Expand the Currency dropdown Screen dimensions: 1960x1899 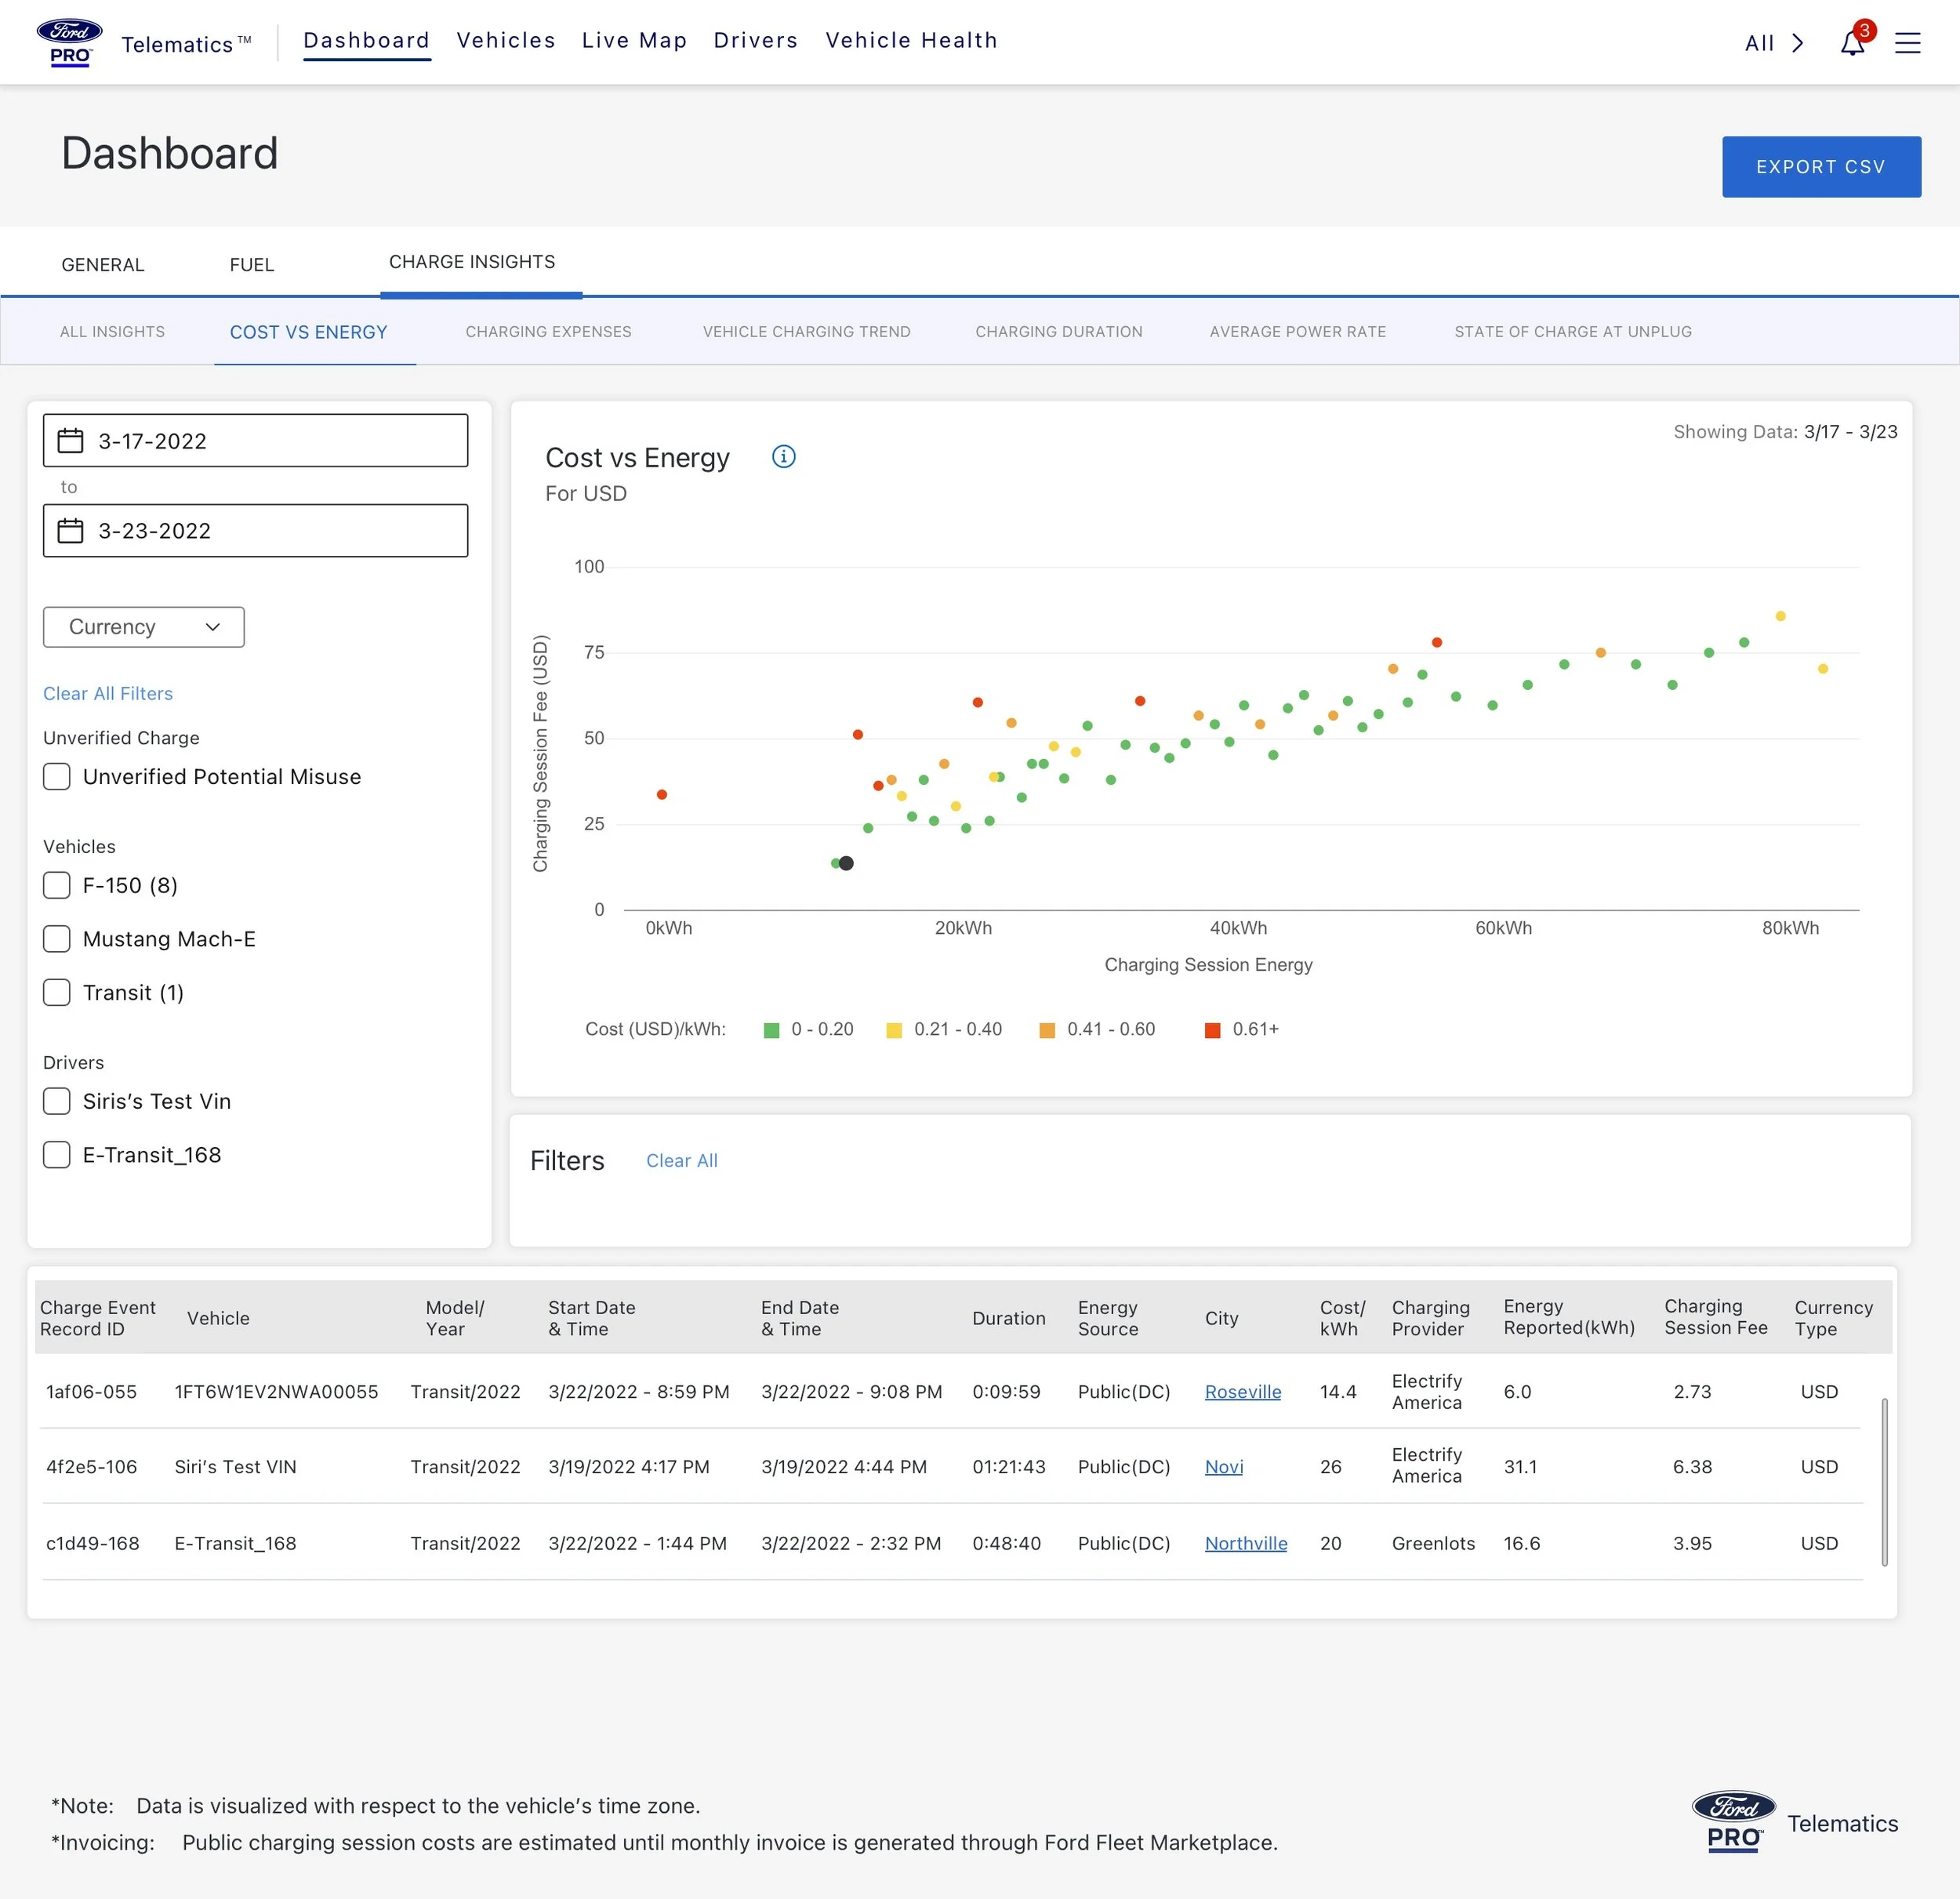coord(144,627)
